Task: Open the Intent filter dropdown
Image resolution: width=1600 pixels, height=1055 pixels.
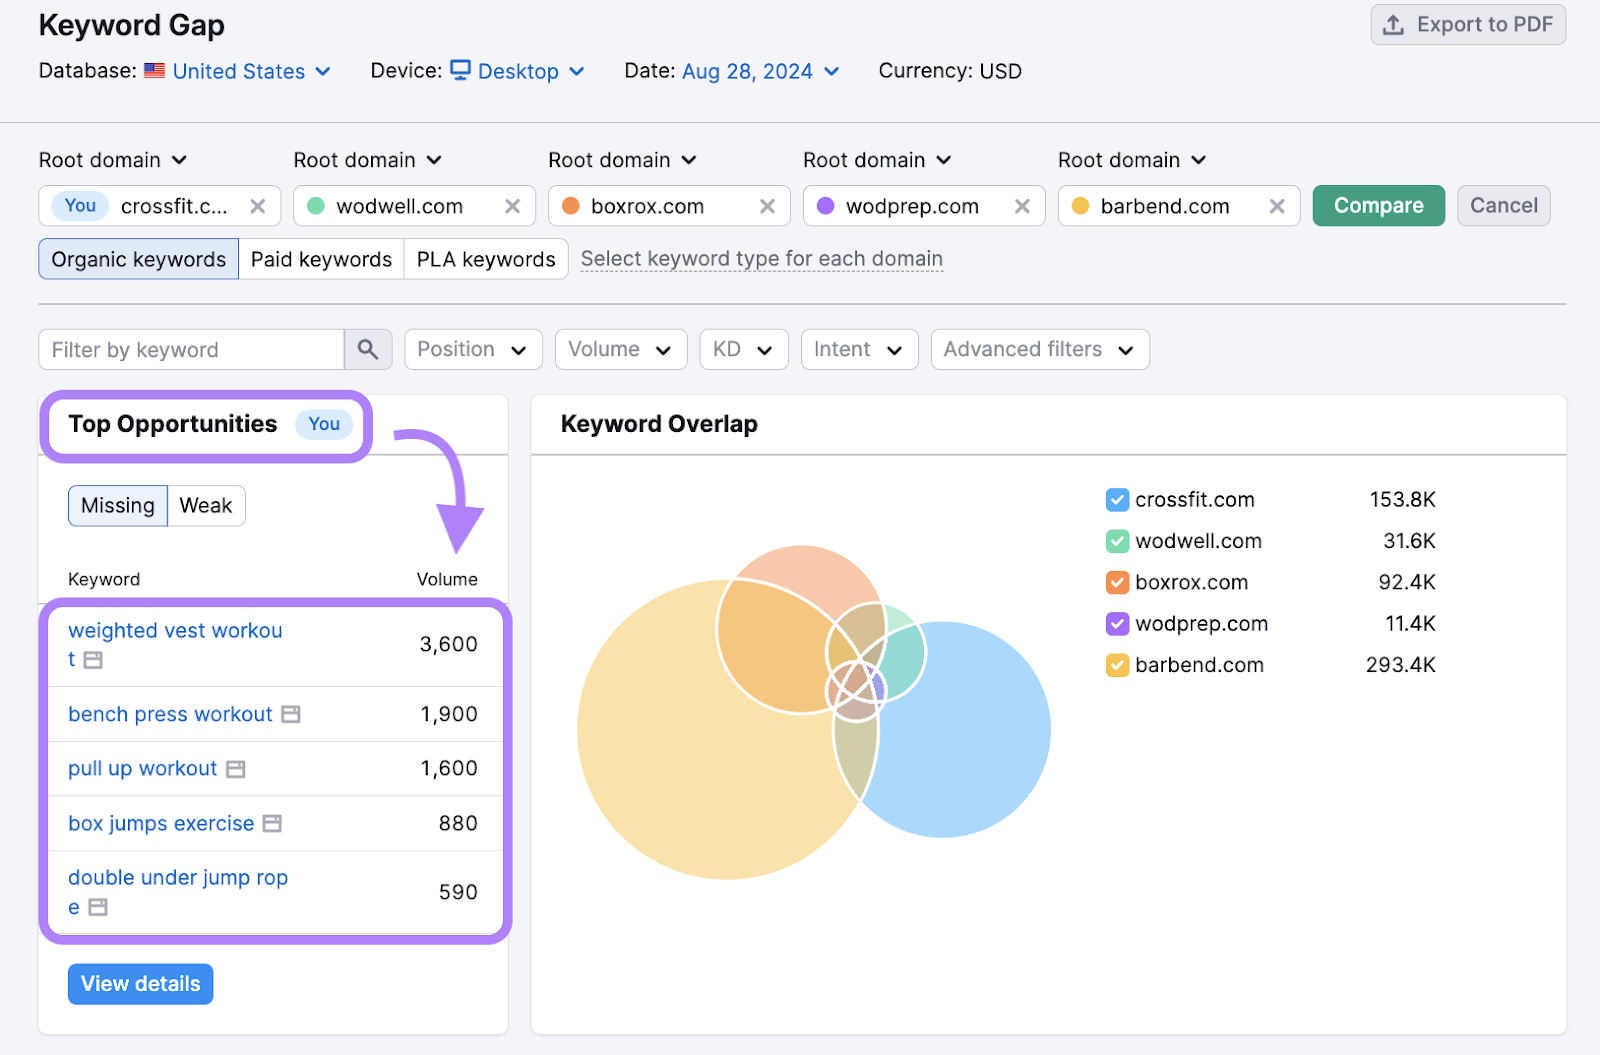Action: 859,349
